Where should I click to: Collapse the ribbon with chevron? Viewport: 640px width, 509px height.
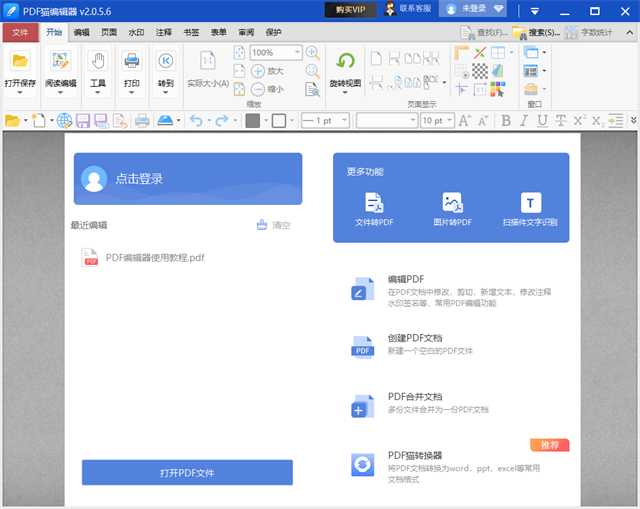click(x=629, y=33)
